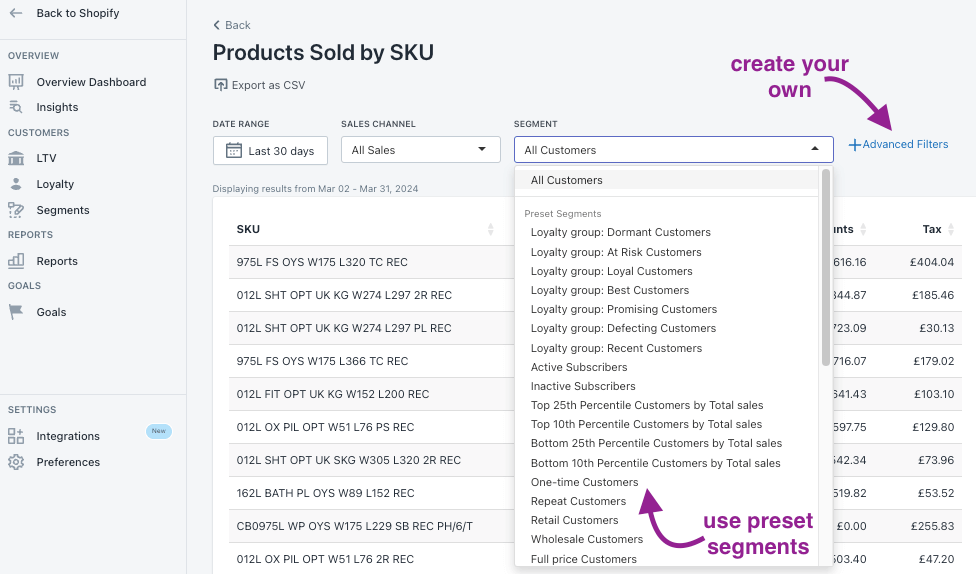Choose Bottom 25th Percentile Customers by Total sales
The height and width of the screenshot is (574, 976).
click(x=656, y=443)
